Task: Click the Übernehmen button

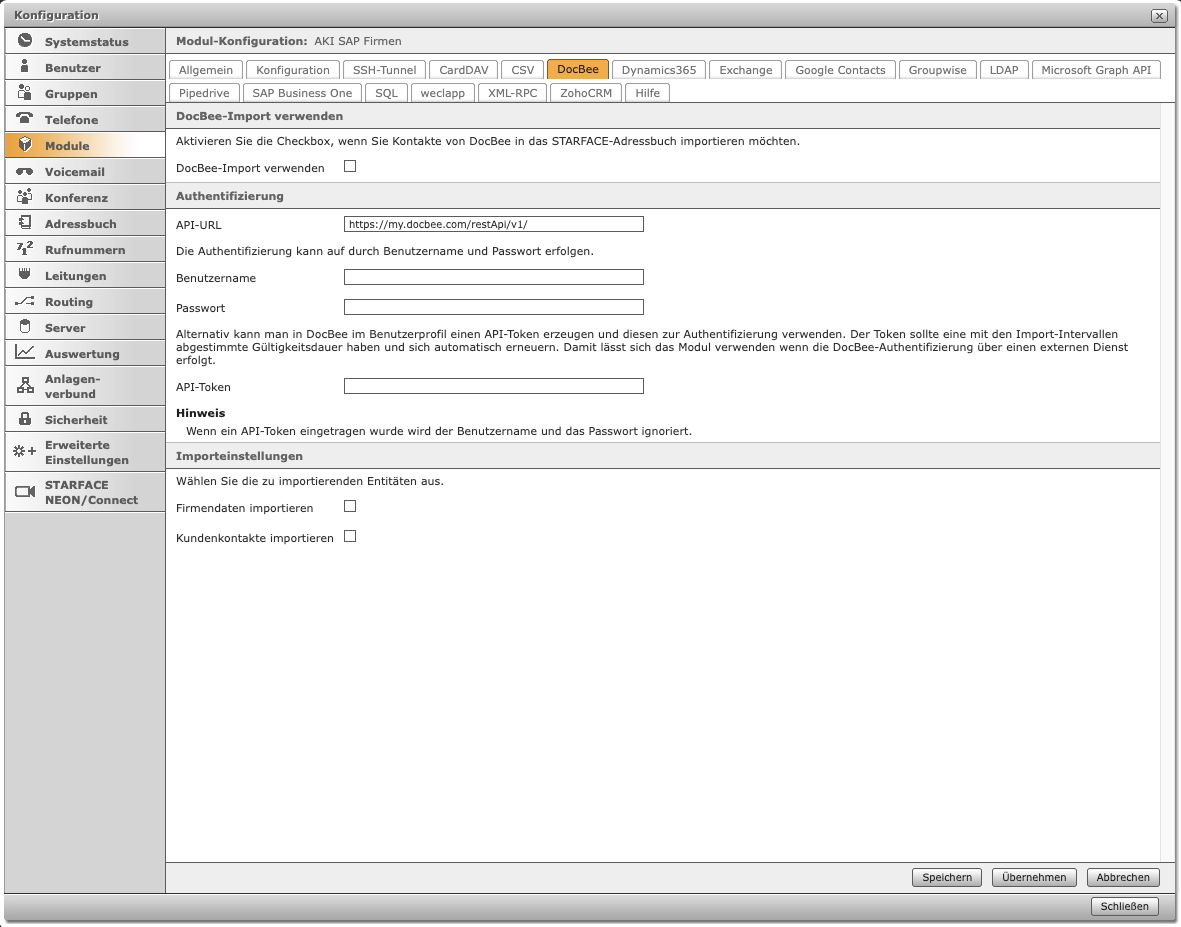Action: (1034, 877)
